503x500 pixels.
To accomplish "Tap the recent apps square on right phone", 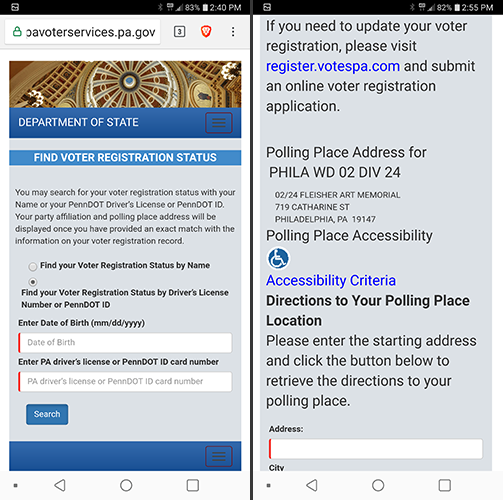I will pyautogui.click(x=445, y=485).
